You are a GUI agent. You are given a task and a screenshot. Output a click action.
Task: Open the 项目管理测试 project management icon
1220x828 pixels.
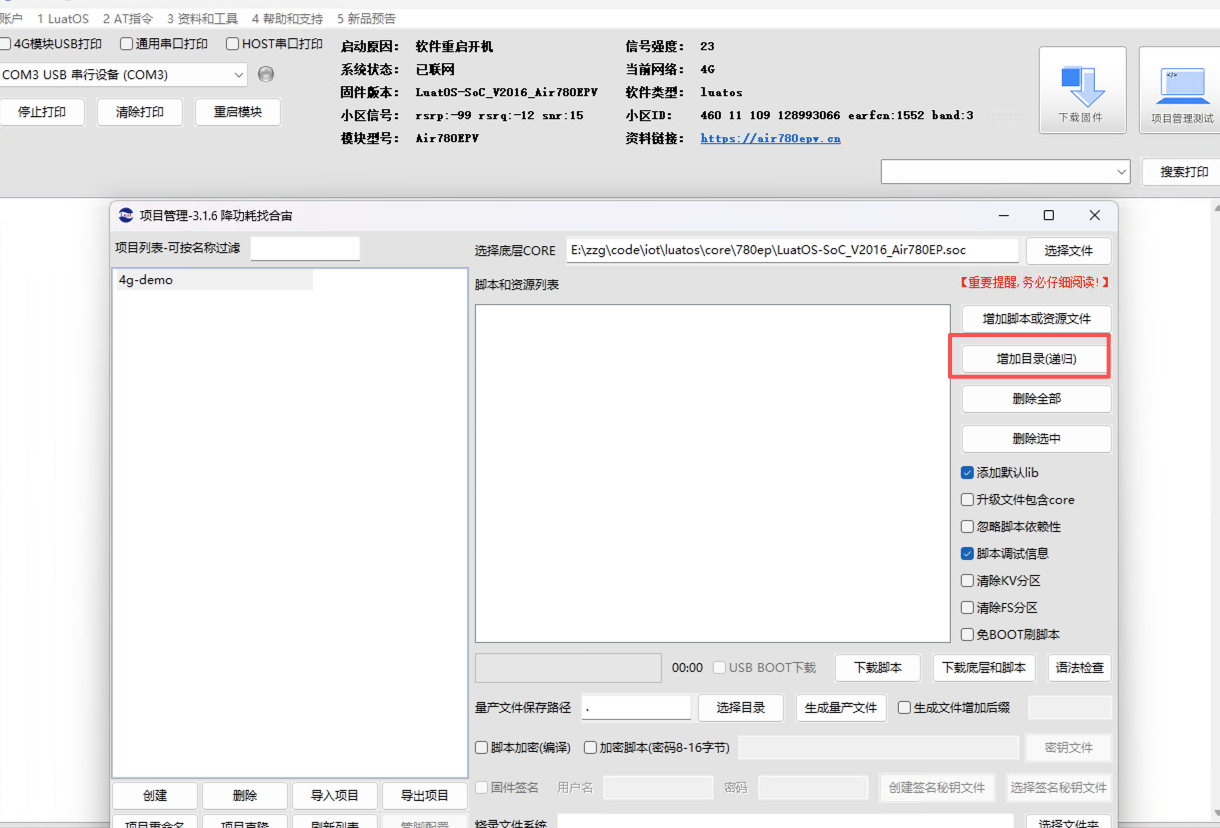1181,89
